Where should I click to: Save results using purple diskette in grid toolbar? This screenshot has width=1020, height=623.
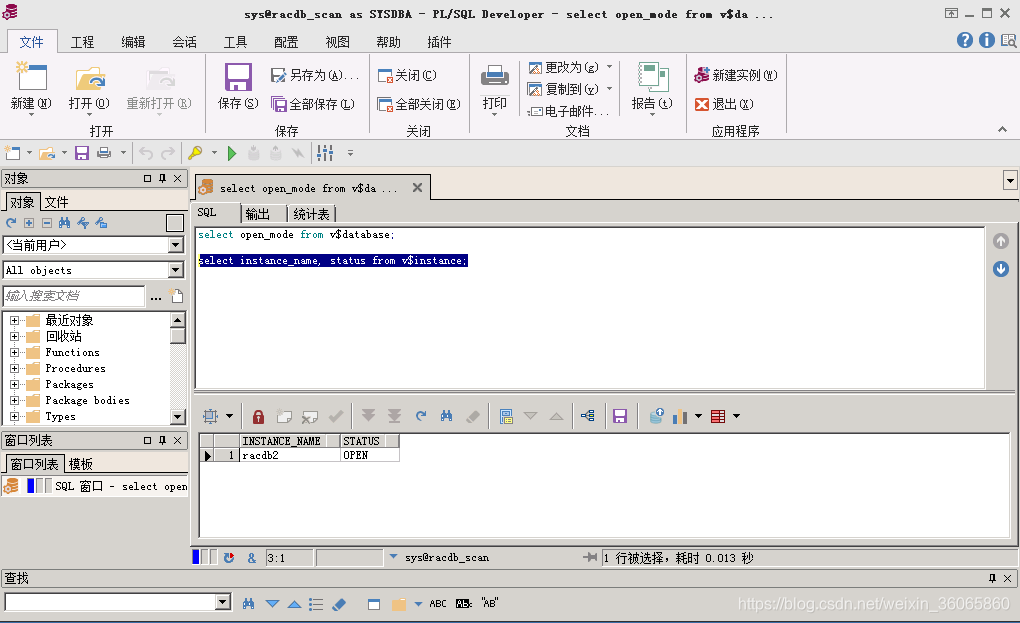click(620, 415)
